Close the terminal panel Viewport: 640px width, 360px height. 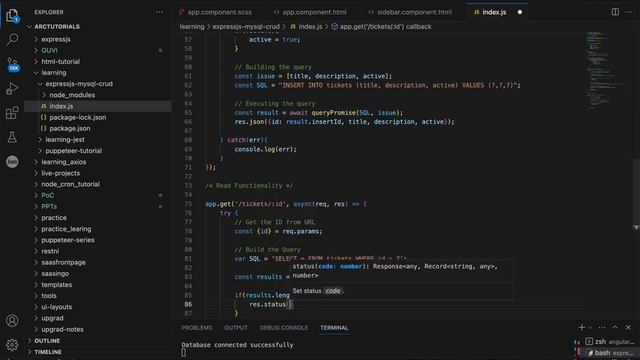(x=629, y=327)
